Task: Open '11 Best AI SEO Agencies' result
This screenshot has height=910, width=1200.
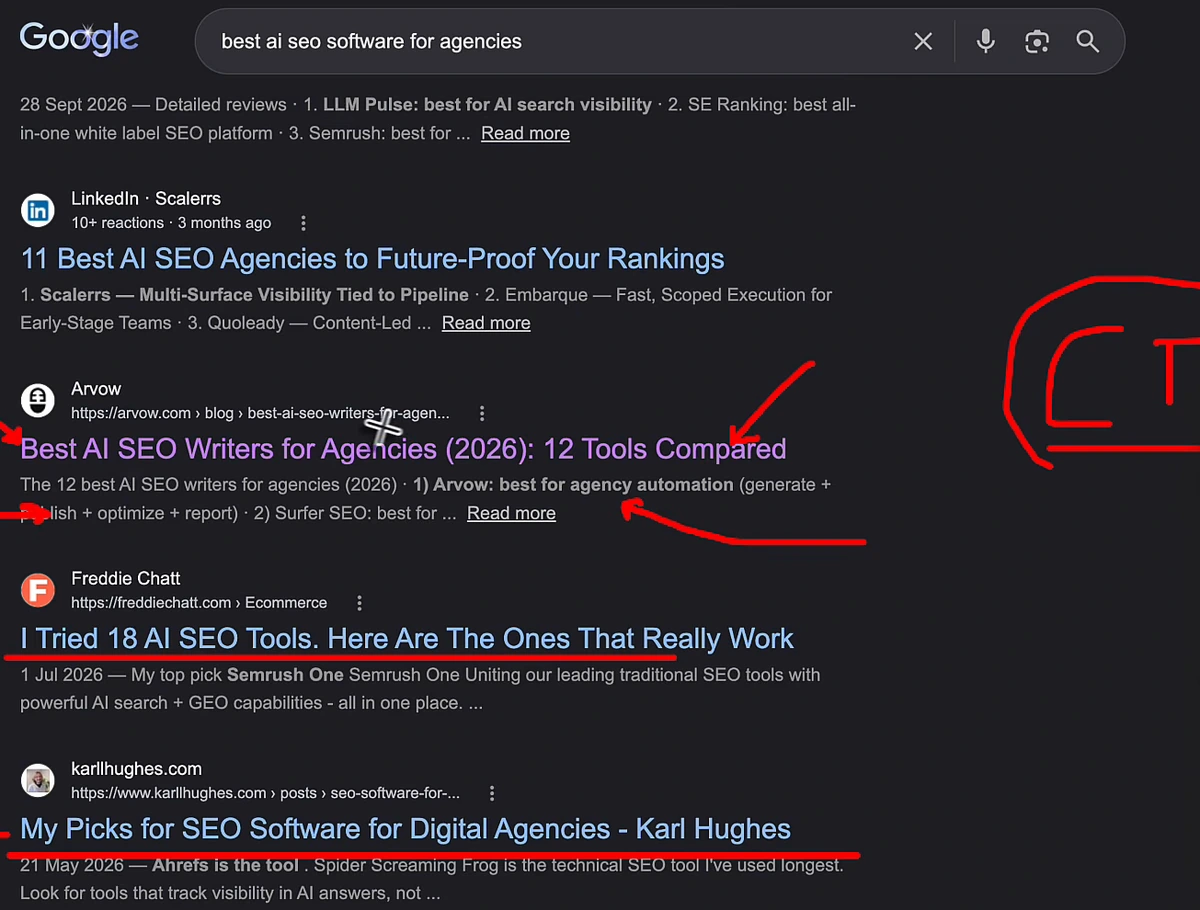Action: 372,259
